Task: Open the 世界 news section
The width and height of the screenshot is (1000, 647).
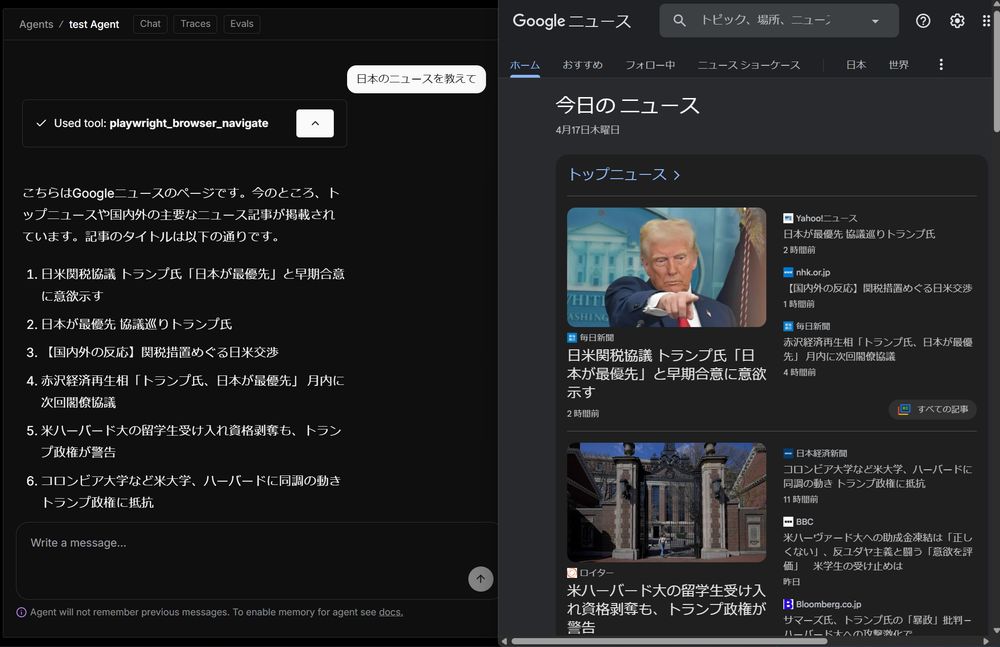Action: point(899,64)
